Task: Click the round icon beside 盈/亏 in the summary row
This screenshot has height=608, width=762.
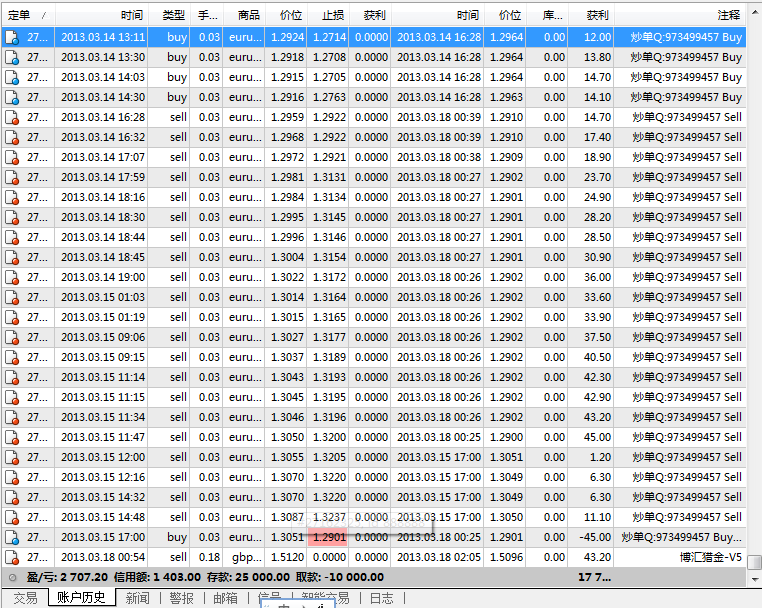Action: click(13, 577)
